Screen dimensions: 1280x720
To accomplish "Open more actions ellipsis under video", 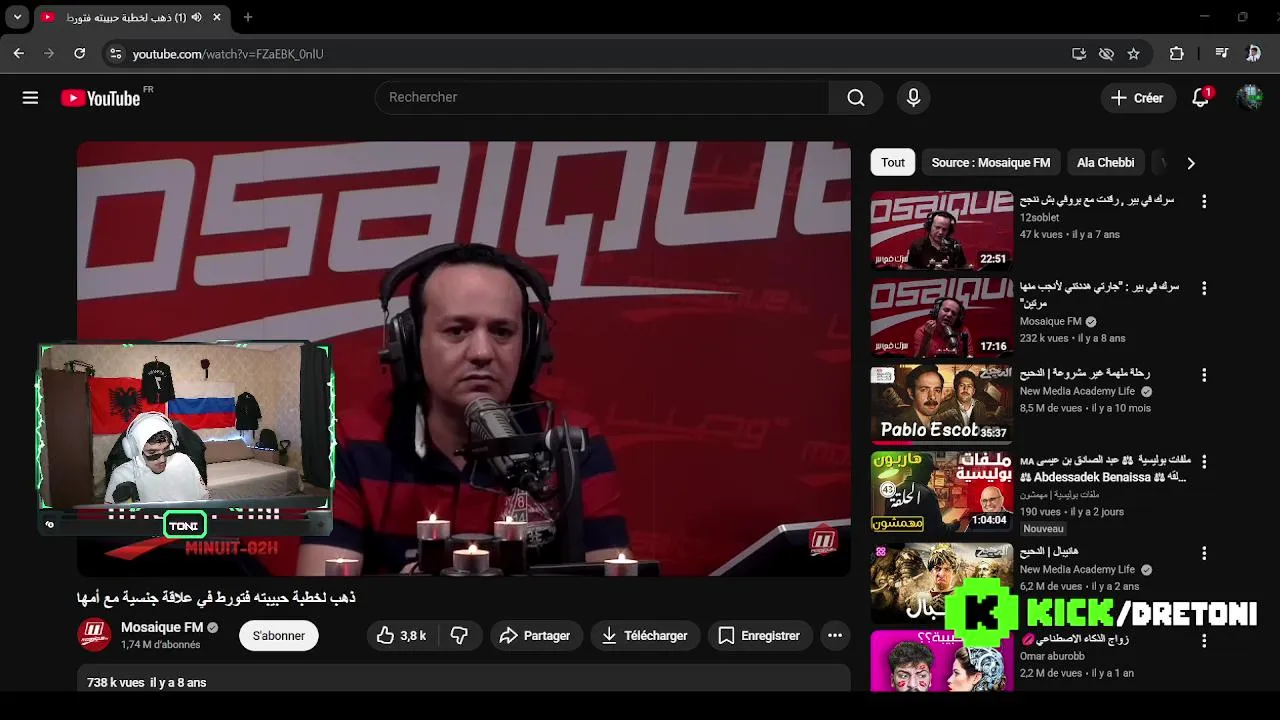I will pos(835,635).
